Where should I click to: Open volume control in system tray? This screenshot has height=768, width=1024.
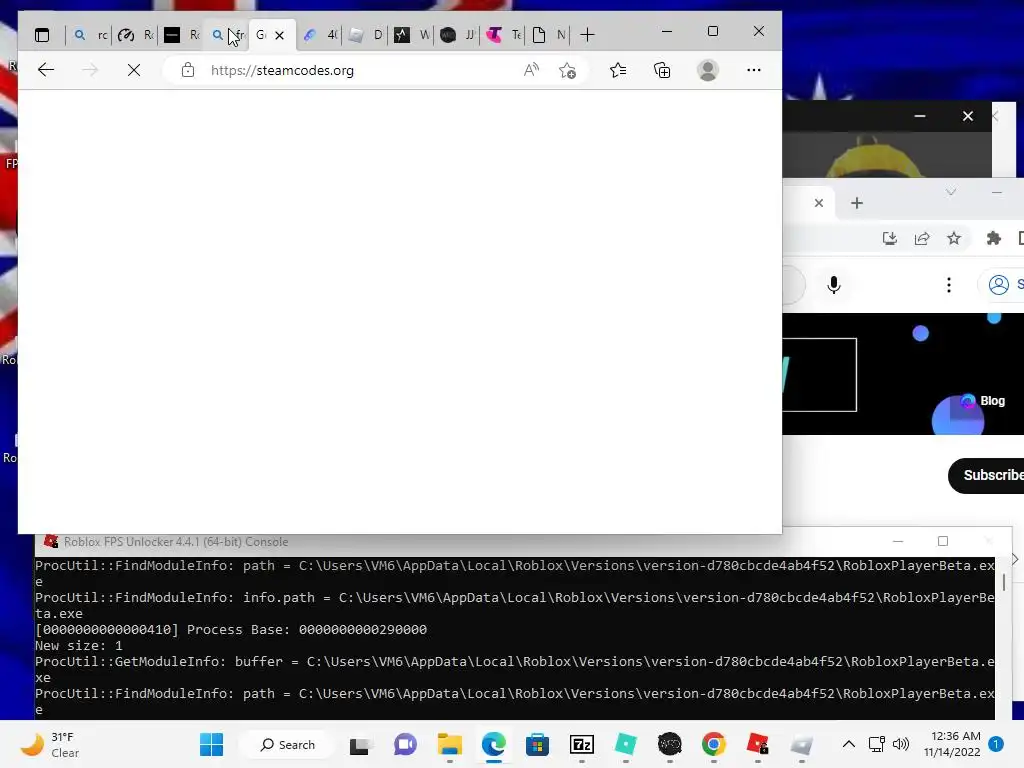click(901, 744)
